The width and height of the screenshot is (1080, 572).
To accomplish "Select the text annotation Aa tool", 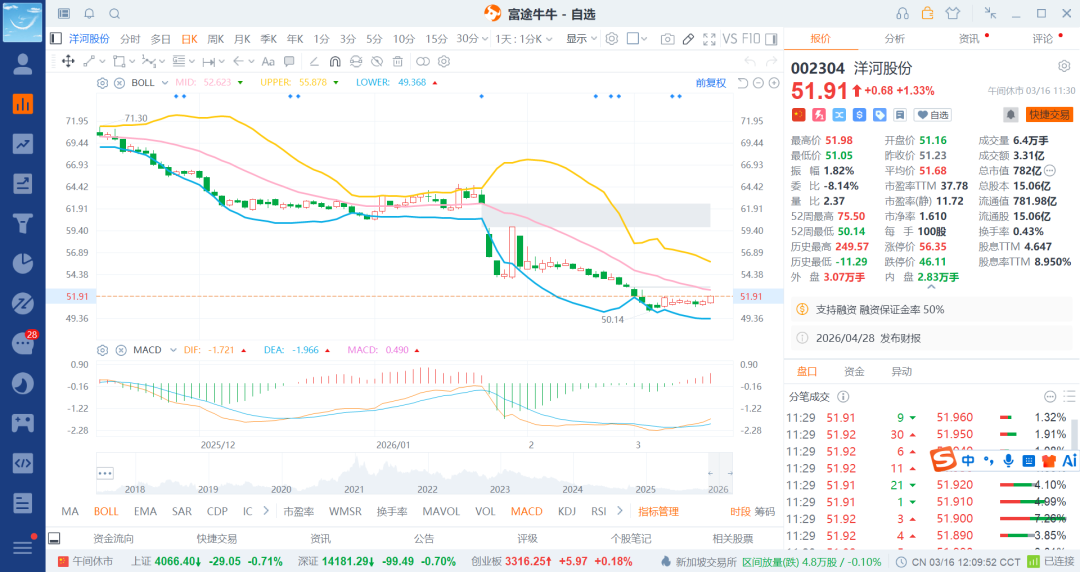I will point(268,61).
